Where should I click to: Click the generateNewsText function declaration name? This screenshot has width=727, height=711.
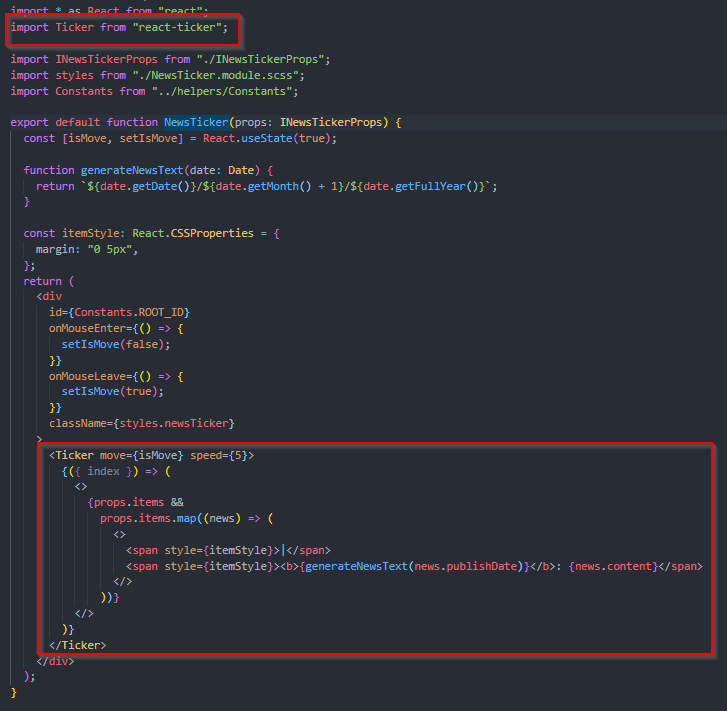click(132, 170)
